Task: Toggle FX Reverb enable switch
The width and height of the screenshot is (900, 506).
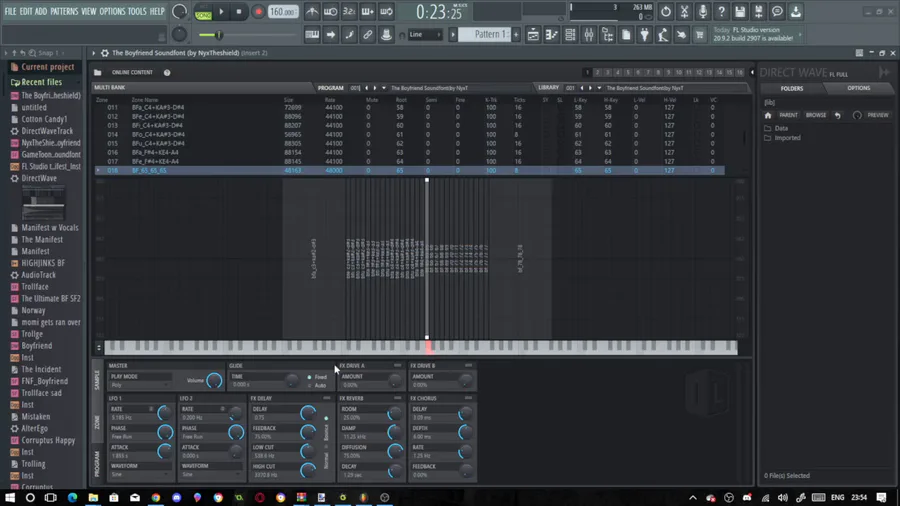Action: (397, 398)
